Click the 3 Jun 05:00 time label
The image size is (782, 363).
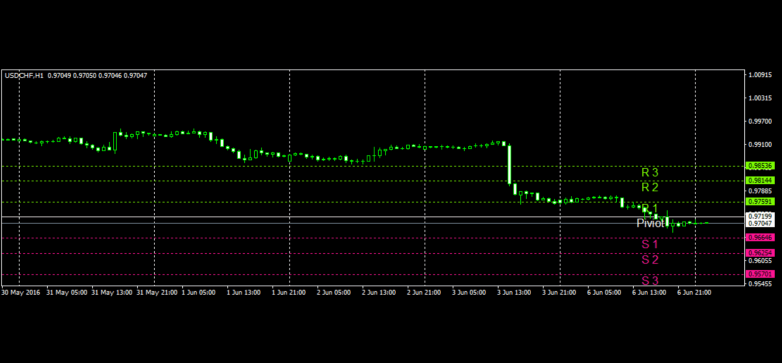point(469,293)
